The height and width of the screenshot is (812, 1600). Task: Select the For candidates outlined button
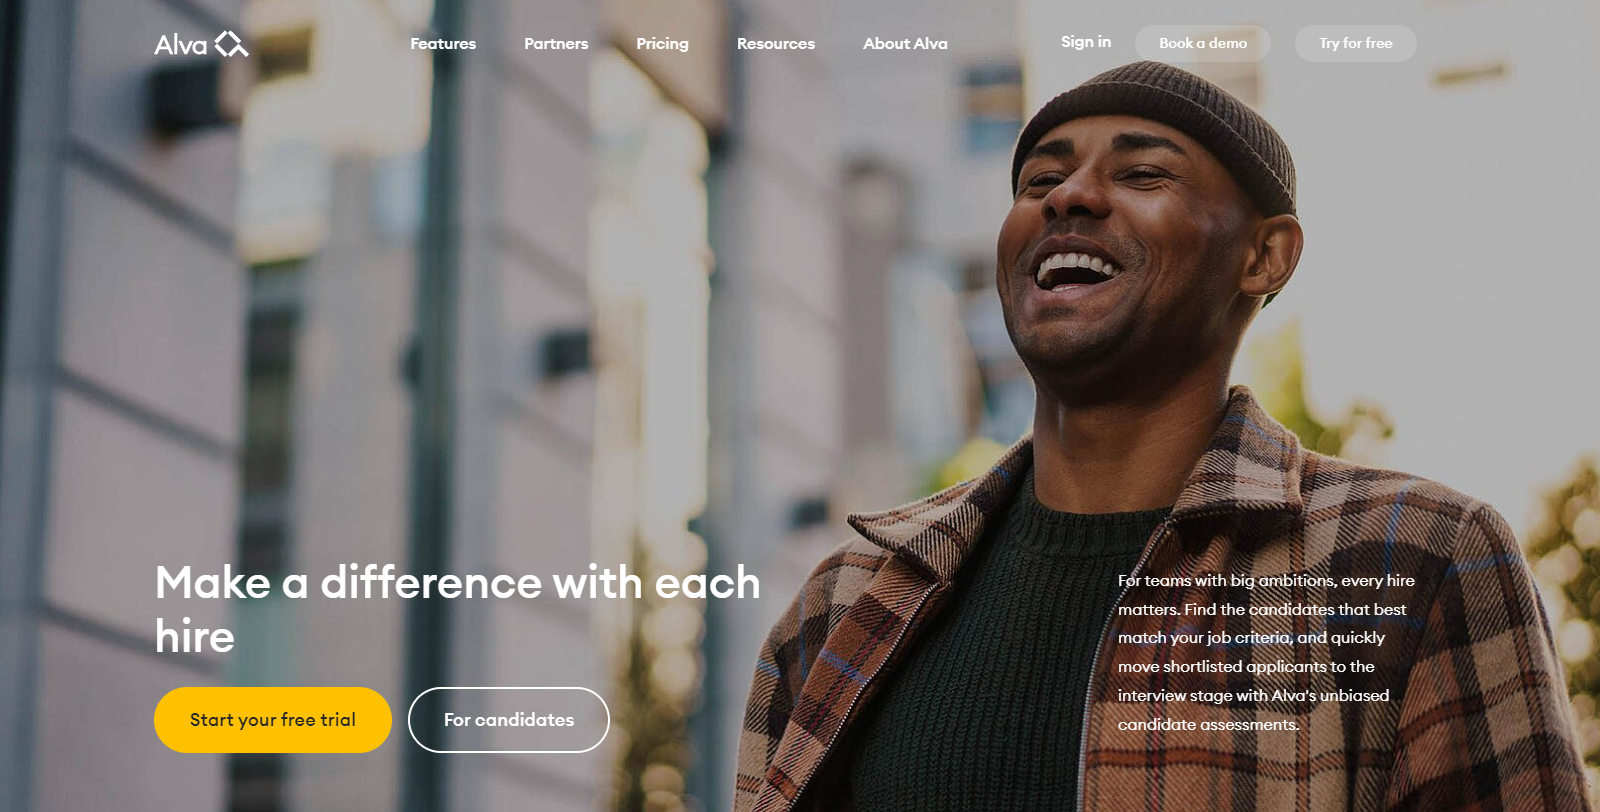[509, 720]
